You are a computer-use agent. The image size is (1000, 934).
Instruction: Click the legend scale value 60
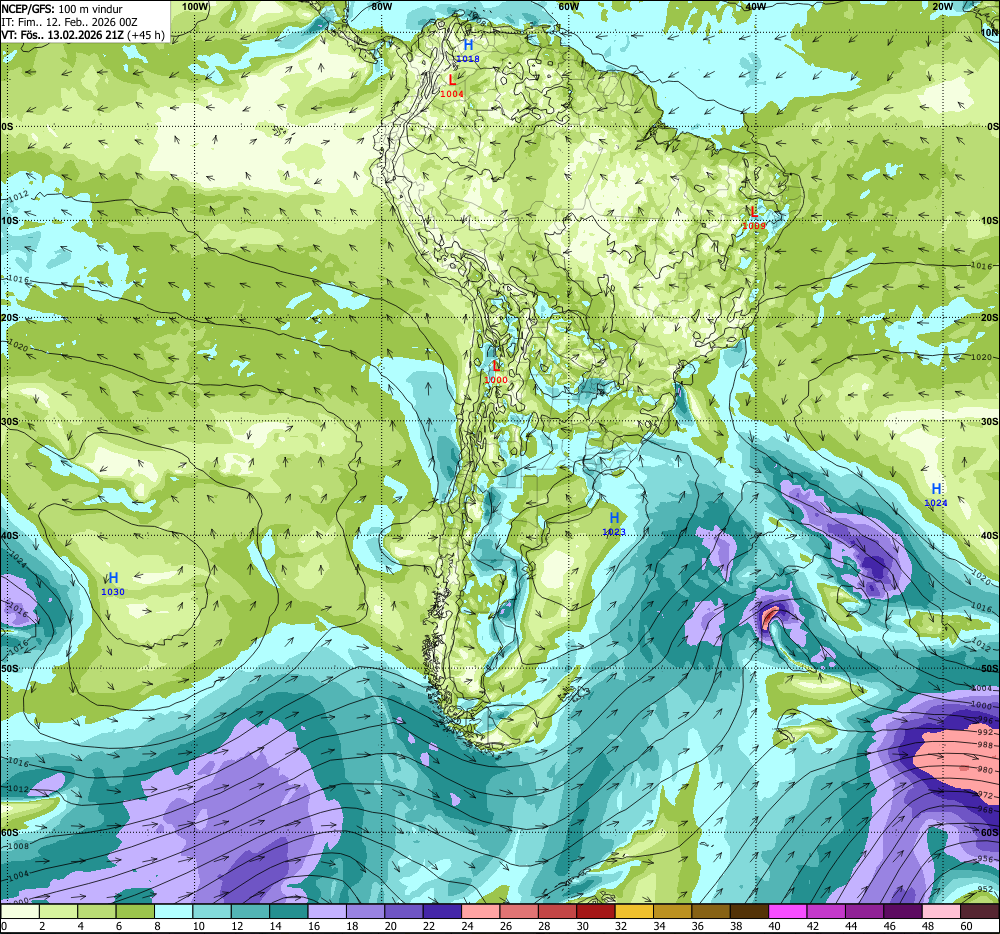coord(966,926)
